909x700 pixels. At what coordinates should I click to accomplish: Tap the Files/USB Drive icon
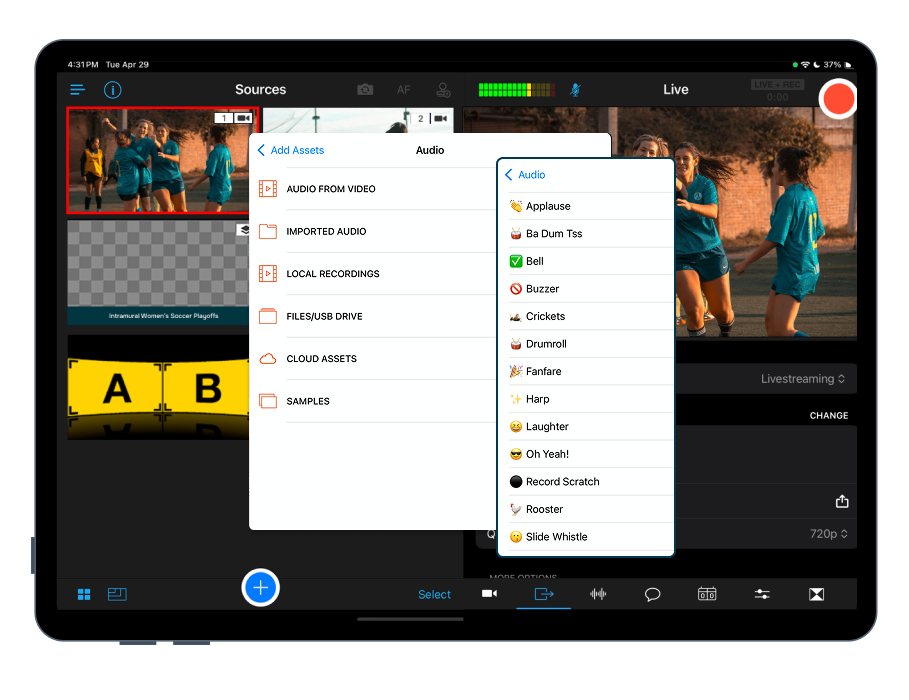pyautogui.click(x=267, y=317)
